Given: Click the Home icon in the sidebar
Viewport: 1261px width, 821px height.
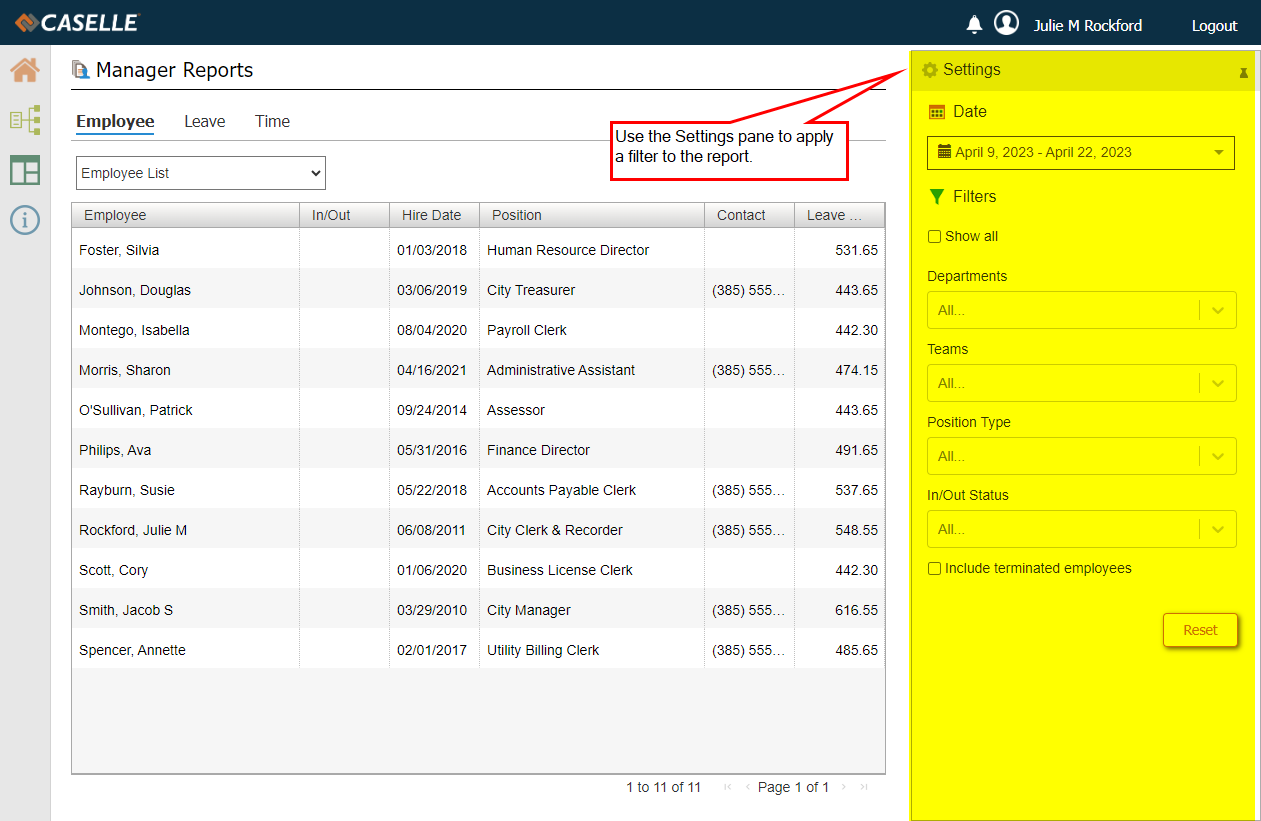Looking at the screenshot, I should [x=25, y=71].
